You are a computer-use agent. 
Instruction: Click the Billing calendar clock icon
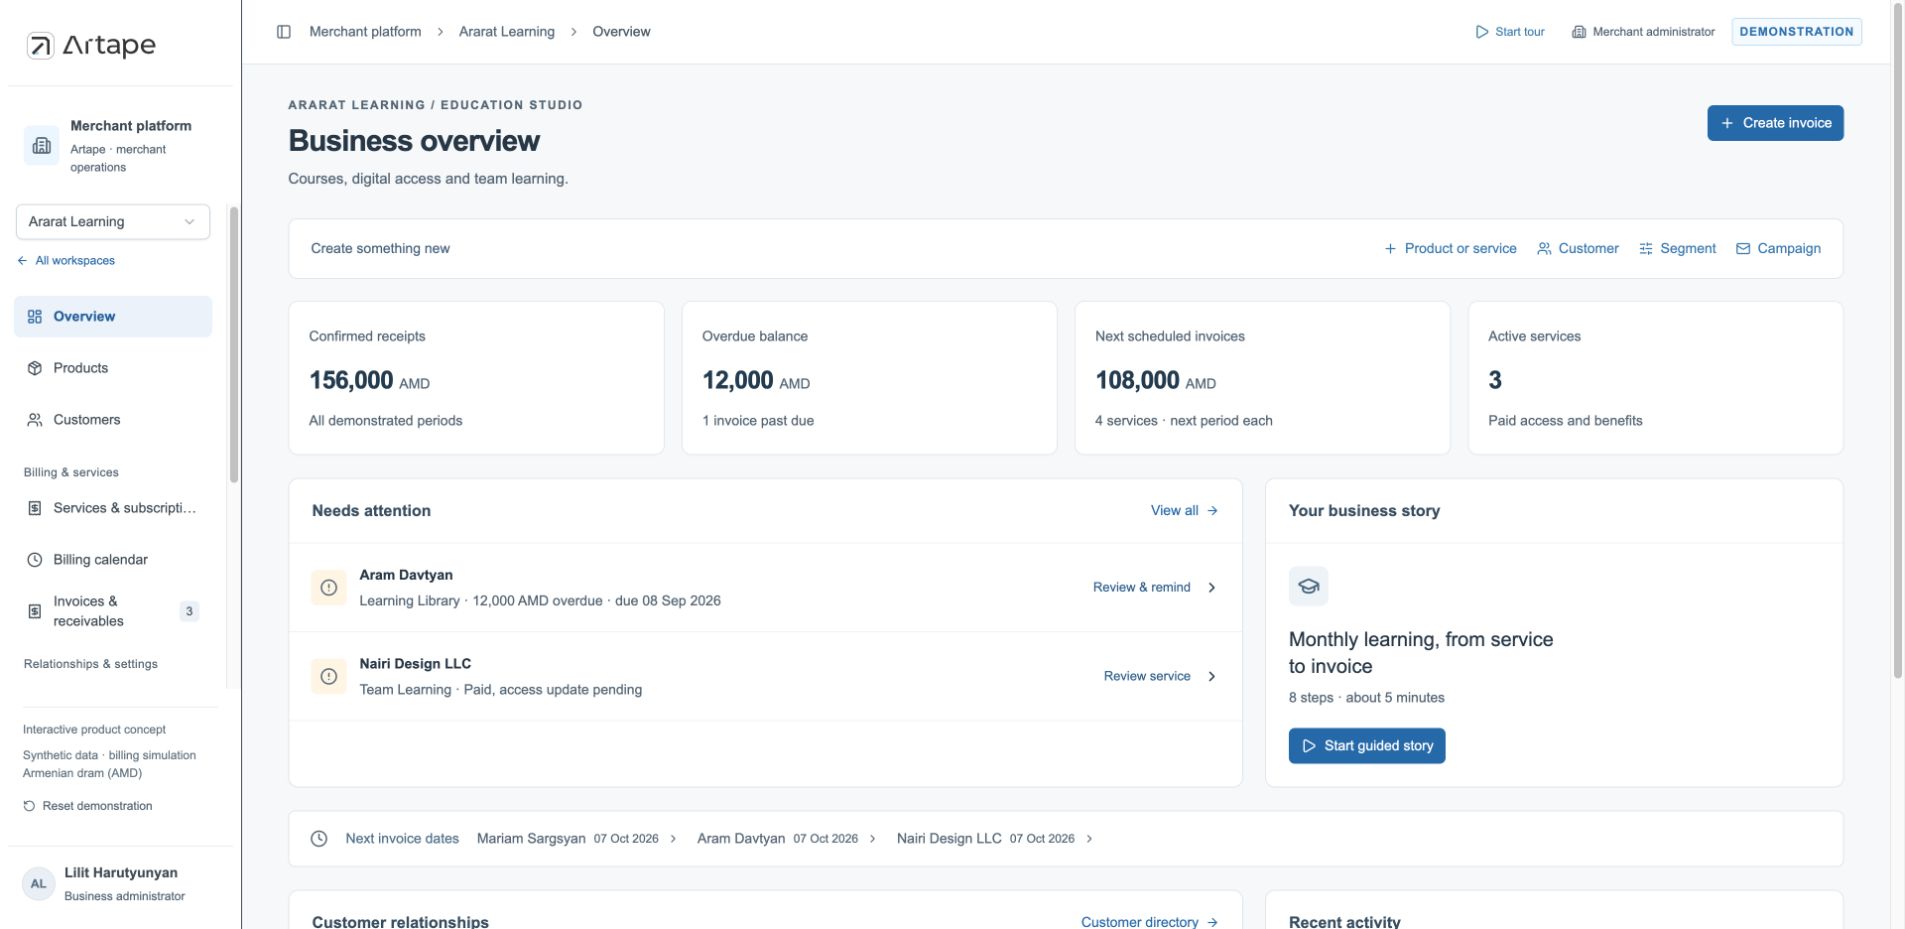click(x=35, y=560)
